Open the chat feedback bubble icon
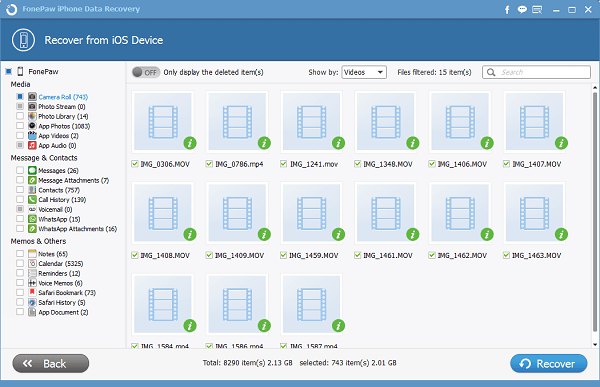 click(x=522, y=10)
